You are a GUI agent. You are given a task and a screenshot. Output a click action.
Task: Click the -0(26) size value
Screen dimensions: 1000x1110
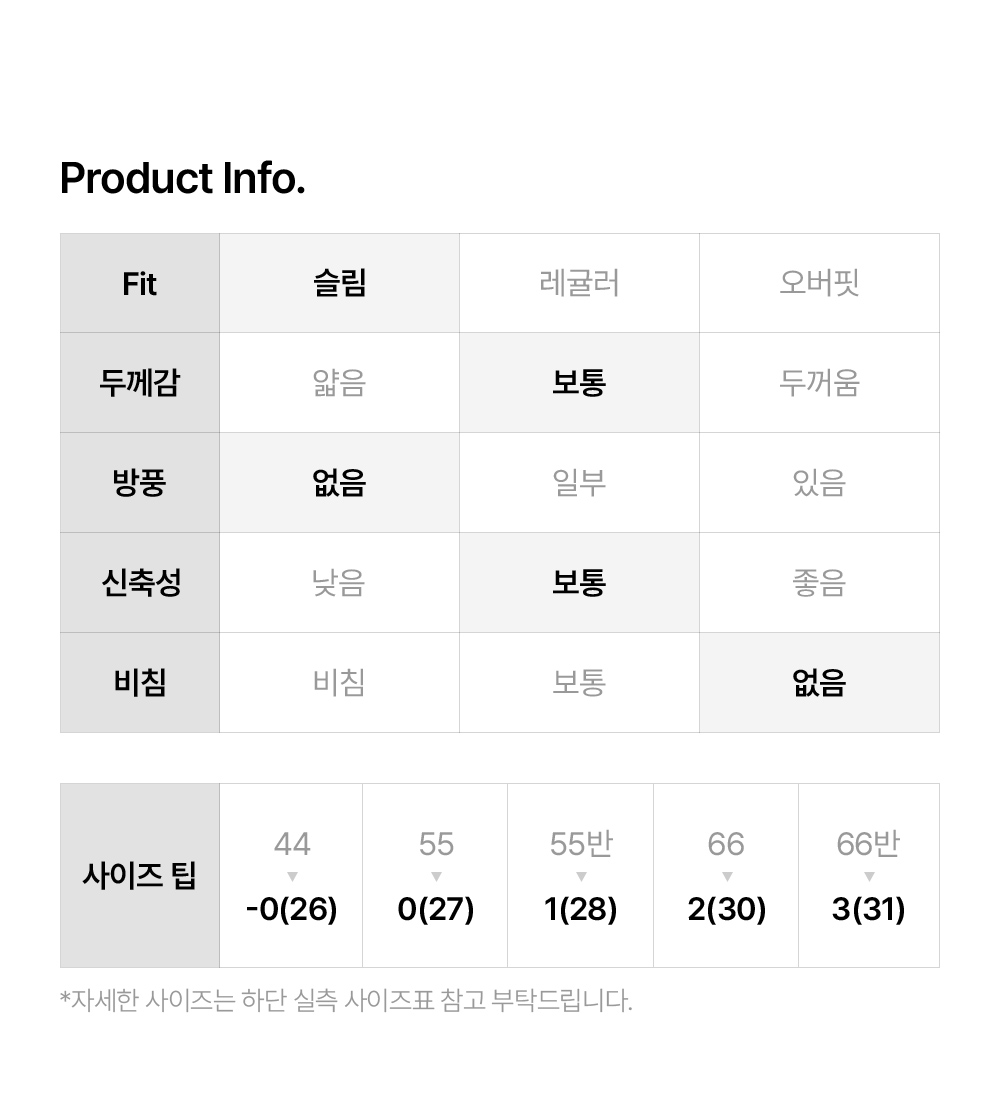[x=292, y=910]
